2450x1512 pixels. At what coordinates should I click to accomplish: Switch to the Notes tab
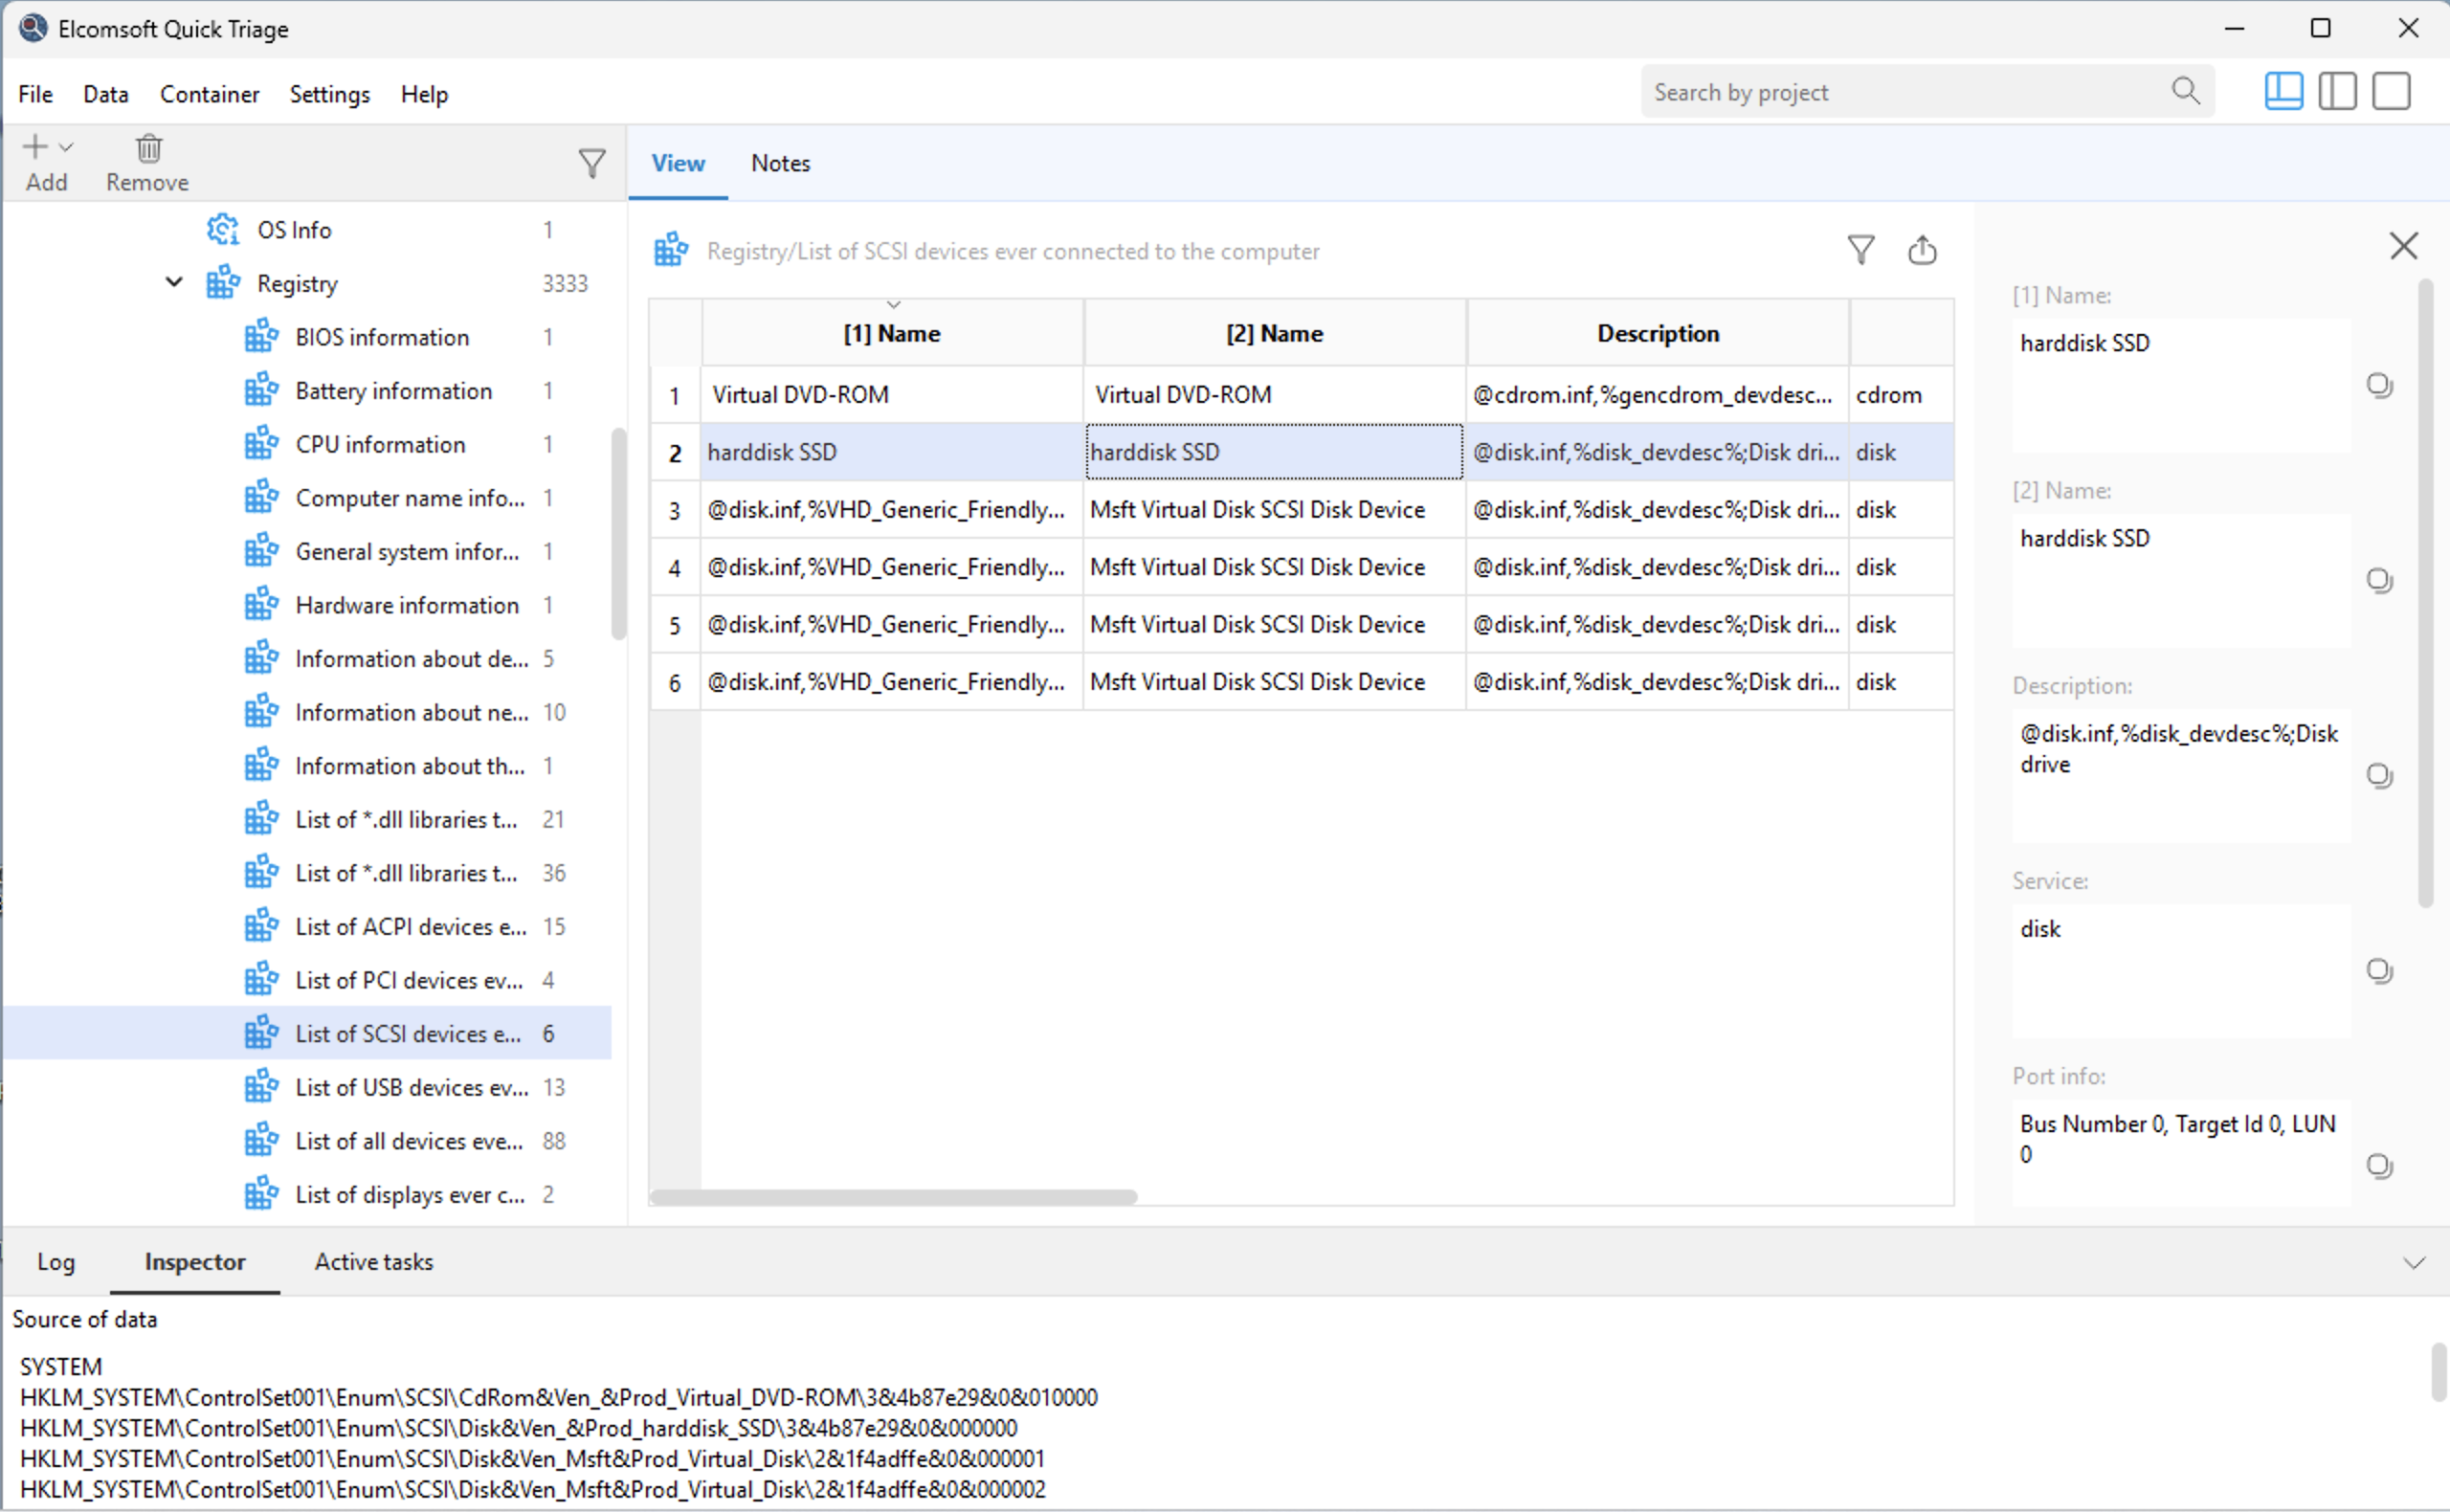(780, 163)
